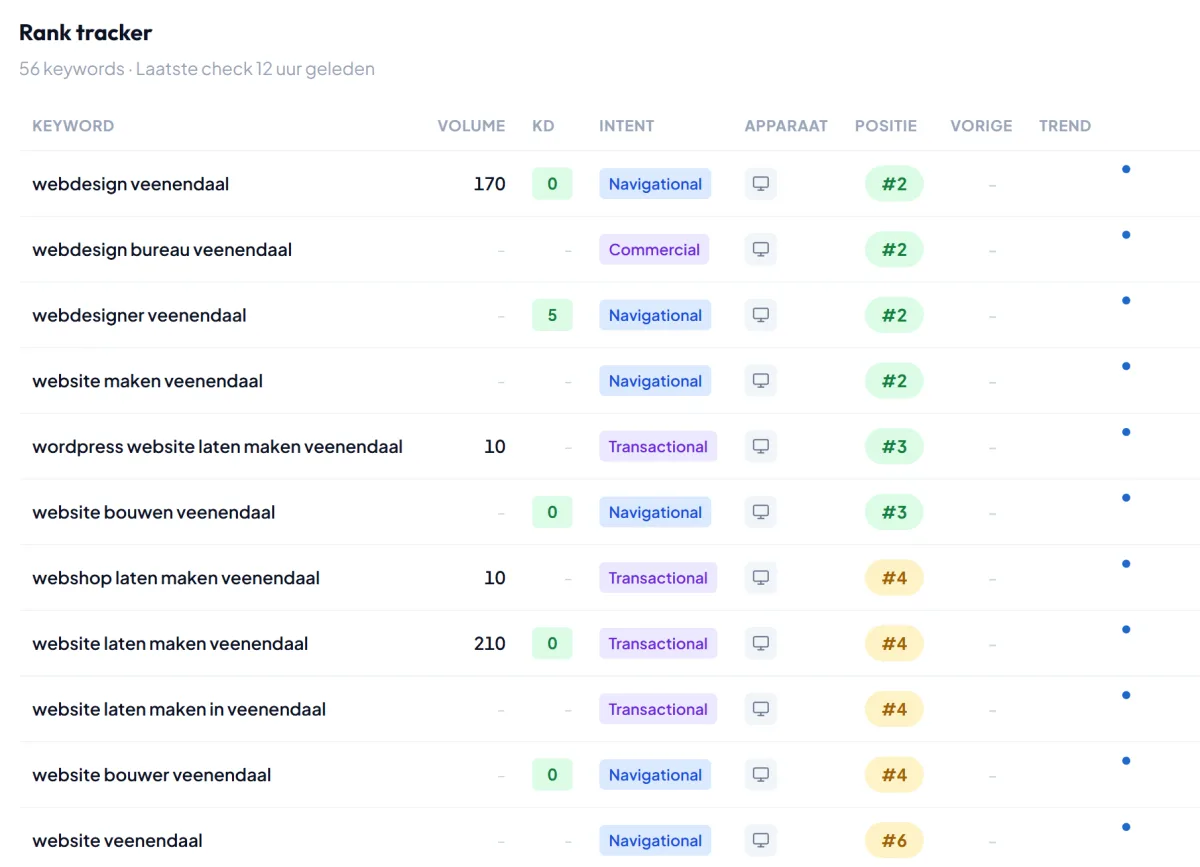Sort by VORIGE column header

pyautogui.click(x=981, y=126)
